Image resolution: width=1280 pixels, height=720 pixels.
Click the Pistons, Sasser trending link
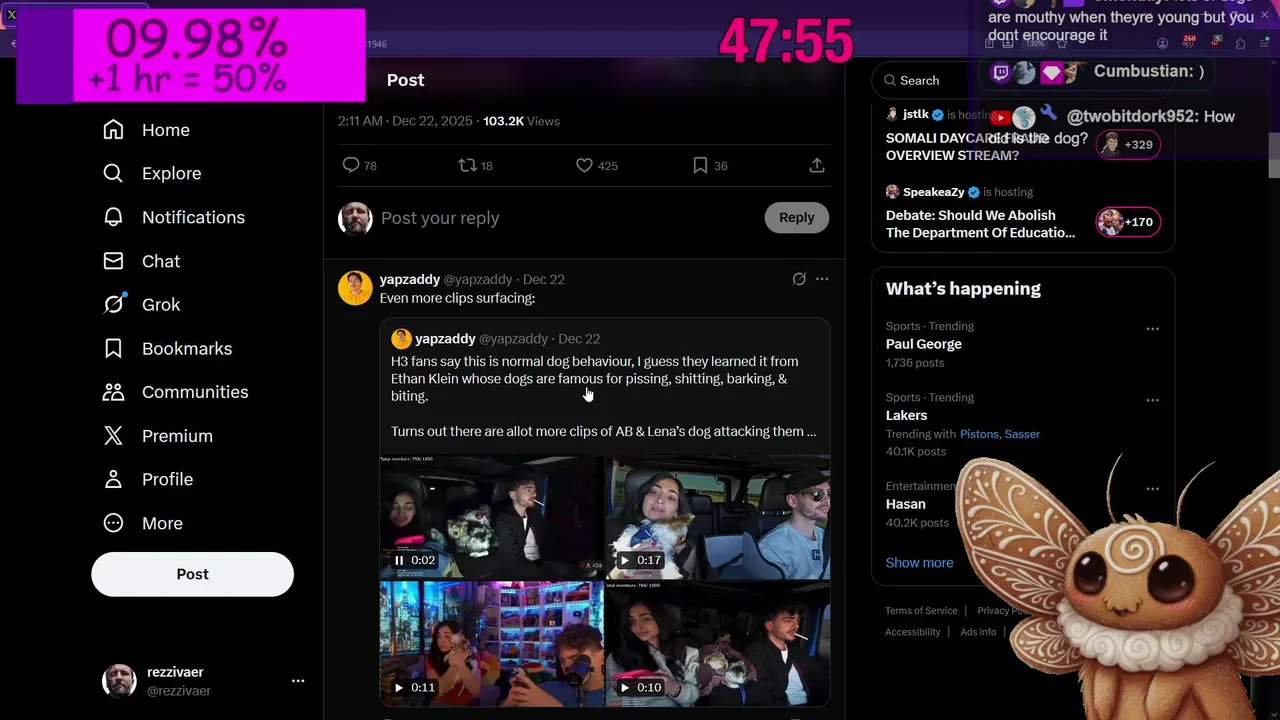1000,434
